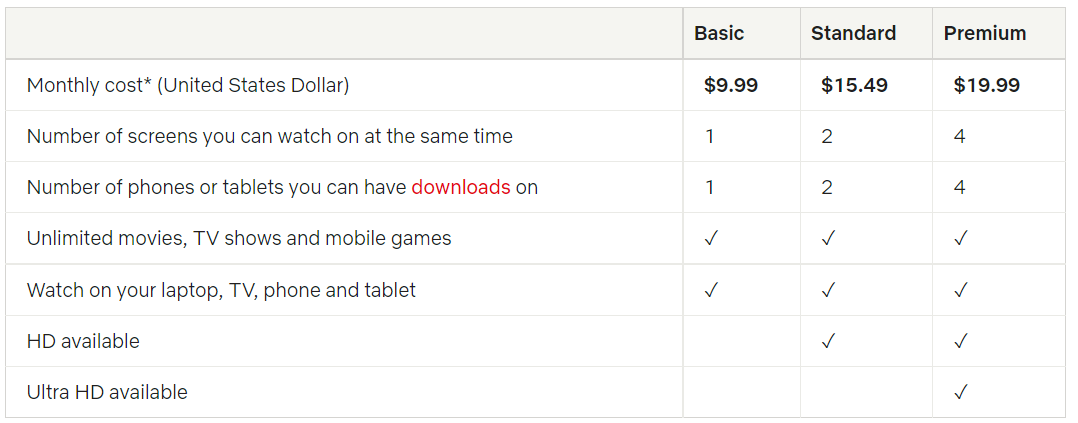Click the Basic checkmark for unlimited movies
This screenshot has width=1078, height=423.
[710, 238]
